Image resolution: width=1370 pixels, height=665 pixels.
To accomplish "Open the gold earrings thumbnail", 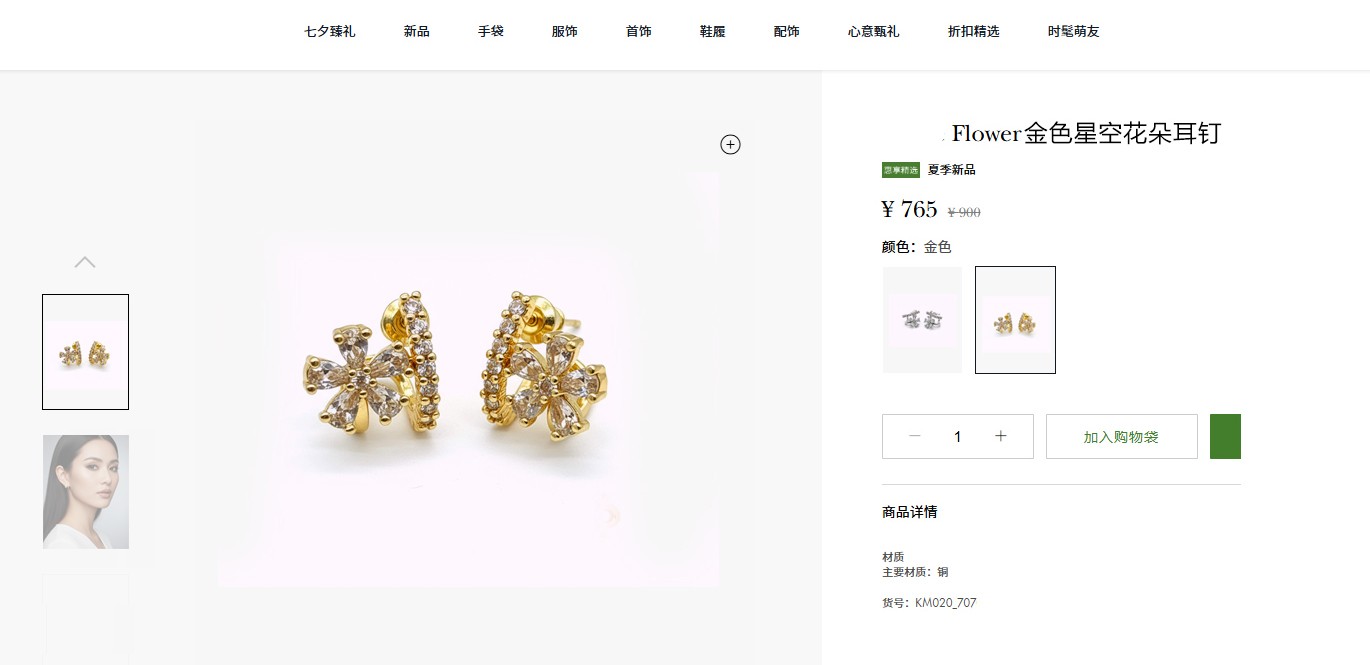I will (85, 352).
